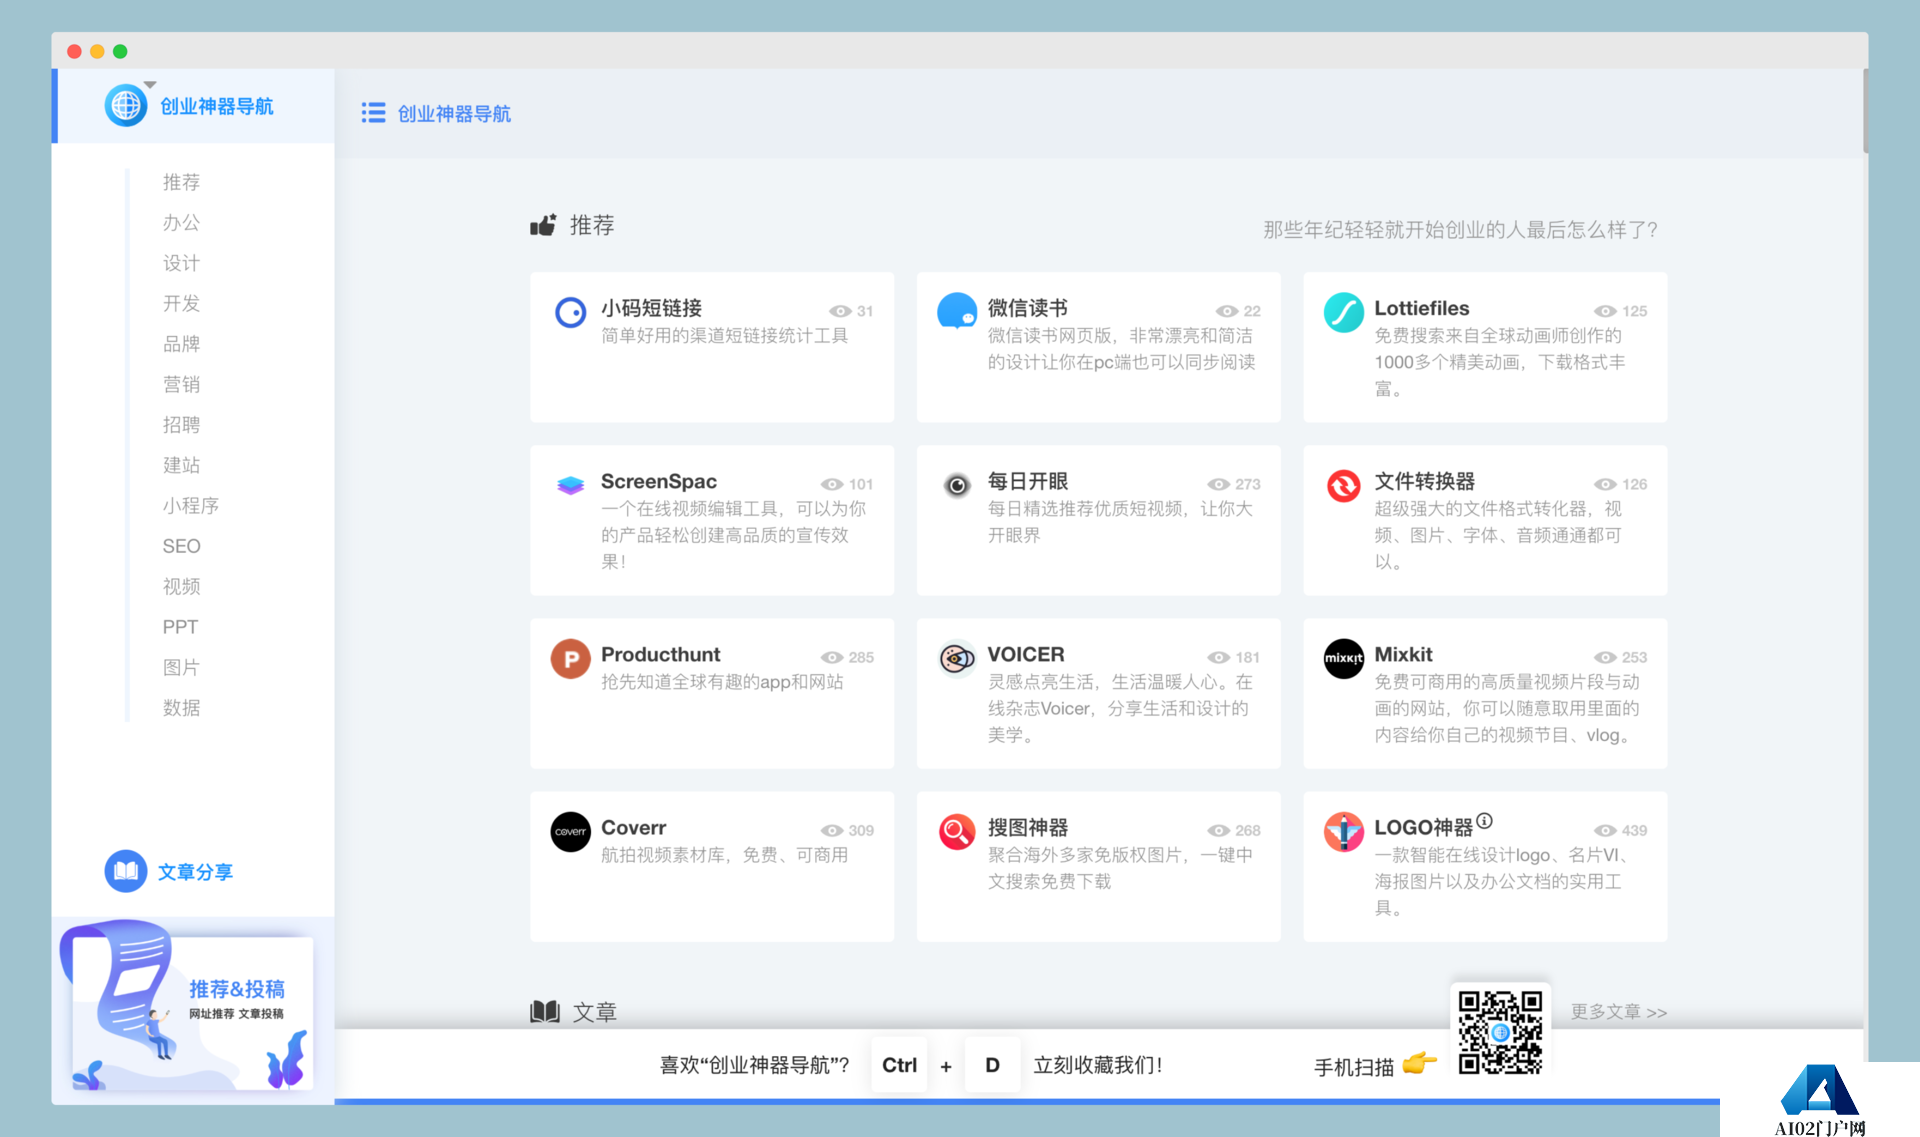Click the Coverr black icon
Screen dimensions: 1920x1137
click(x=570, y=832)
